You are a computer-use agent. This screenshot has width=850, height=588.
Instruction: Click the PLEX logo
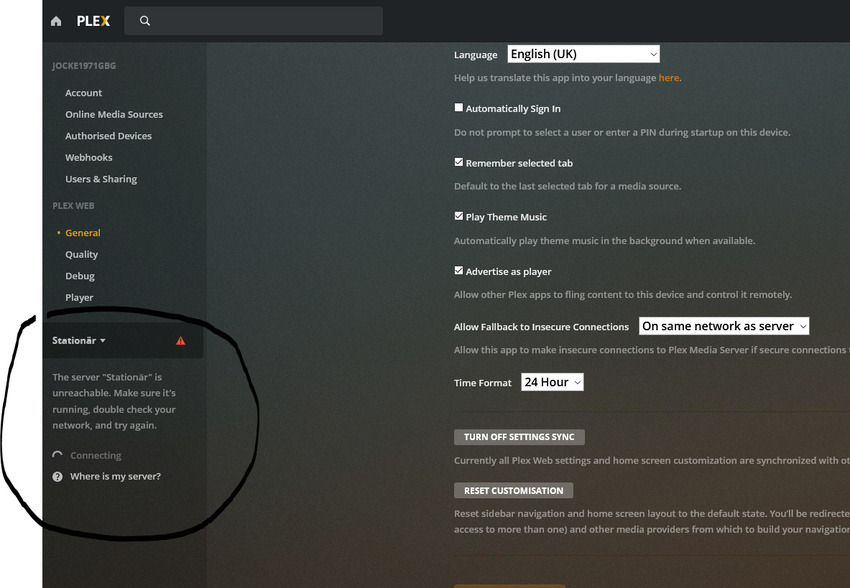point(93,21)
